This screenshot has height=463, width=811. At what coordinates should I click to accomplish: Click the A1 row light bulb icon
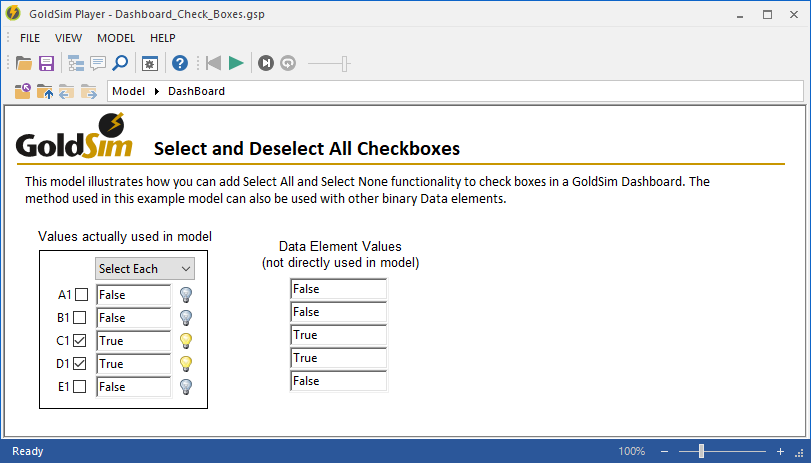(186, 295)
